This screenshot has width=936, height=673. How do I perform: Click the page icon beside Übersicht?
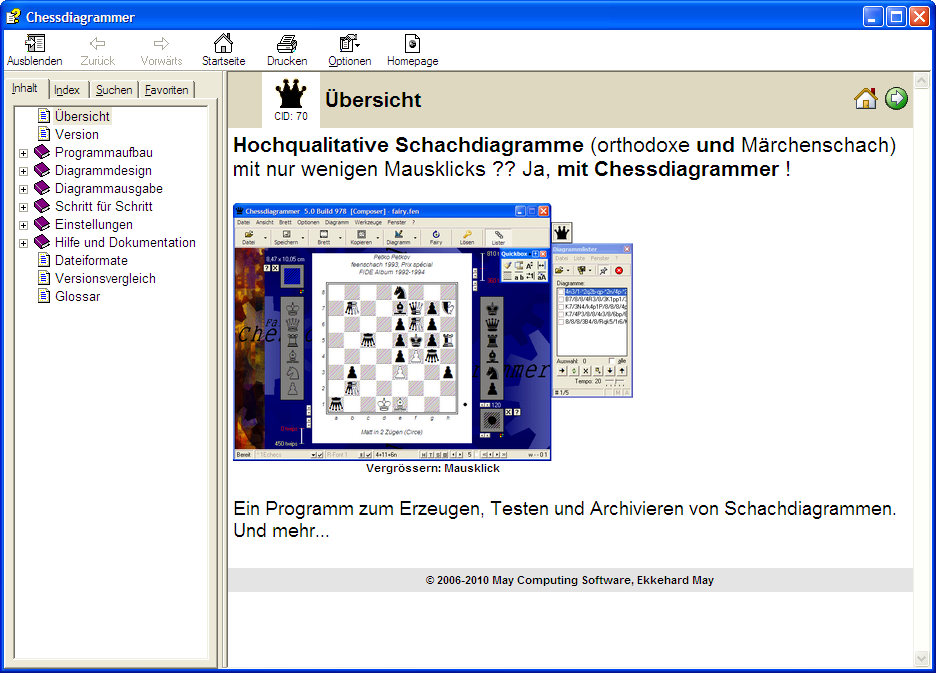[44, 115]
